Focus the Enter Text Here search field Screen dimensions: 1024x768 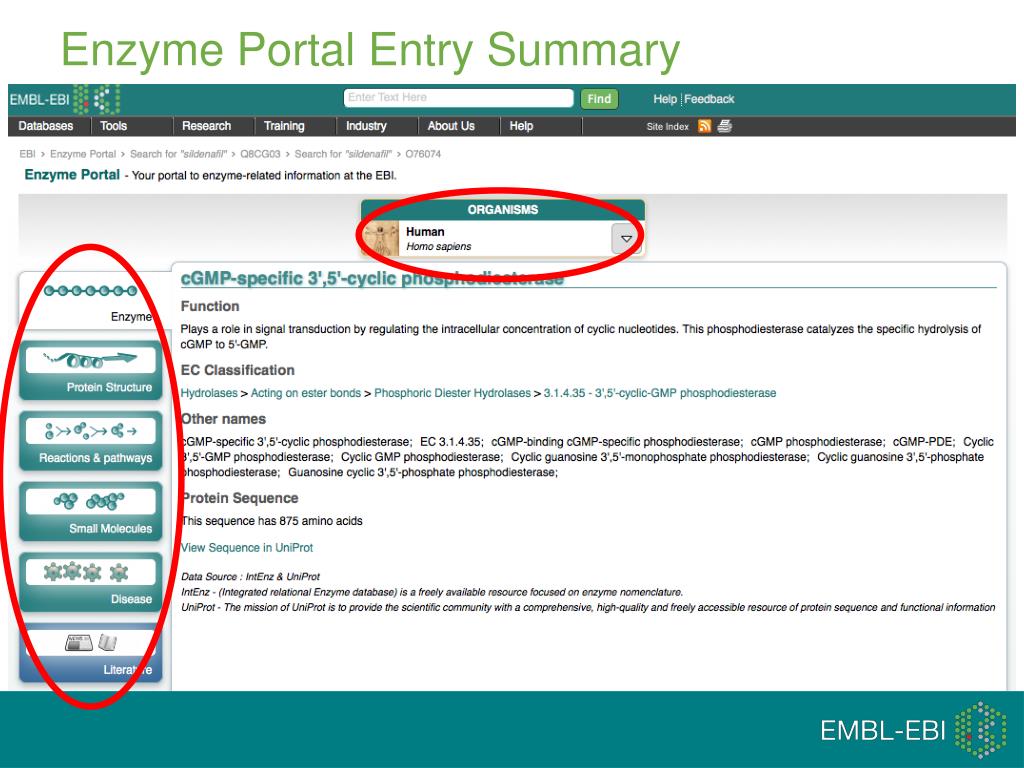(x=458, y=98)
